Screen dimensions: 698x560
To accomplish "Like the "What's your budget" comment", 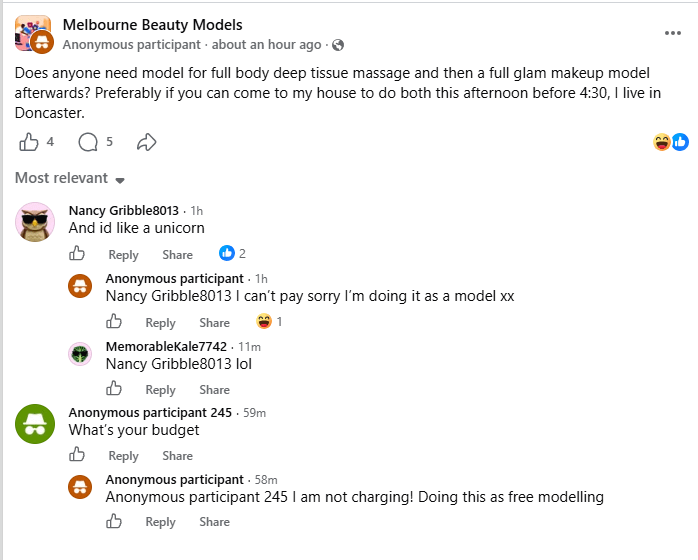I will pos(77,454).
